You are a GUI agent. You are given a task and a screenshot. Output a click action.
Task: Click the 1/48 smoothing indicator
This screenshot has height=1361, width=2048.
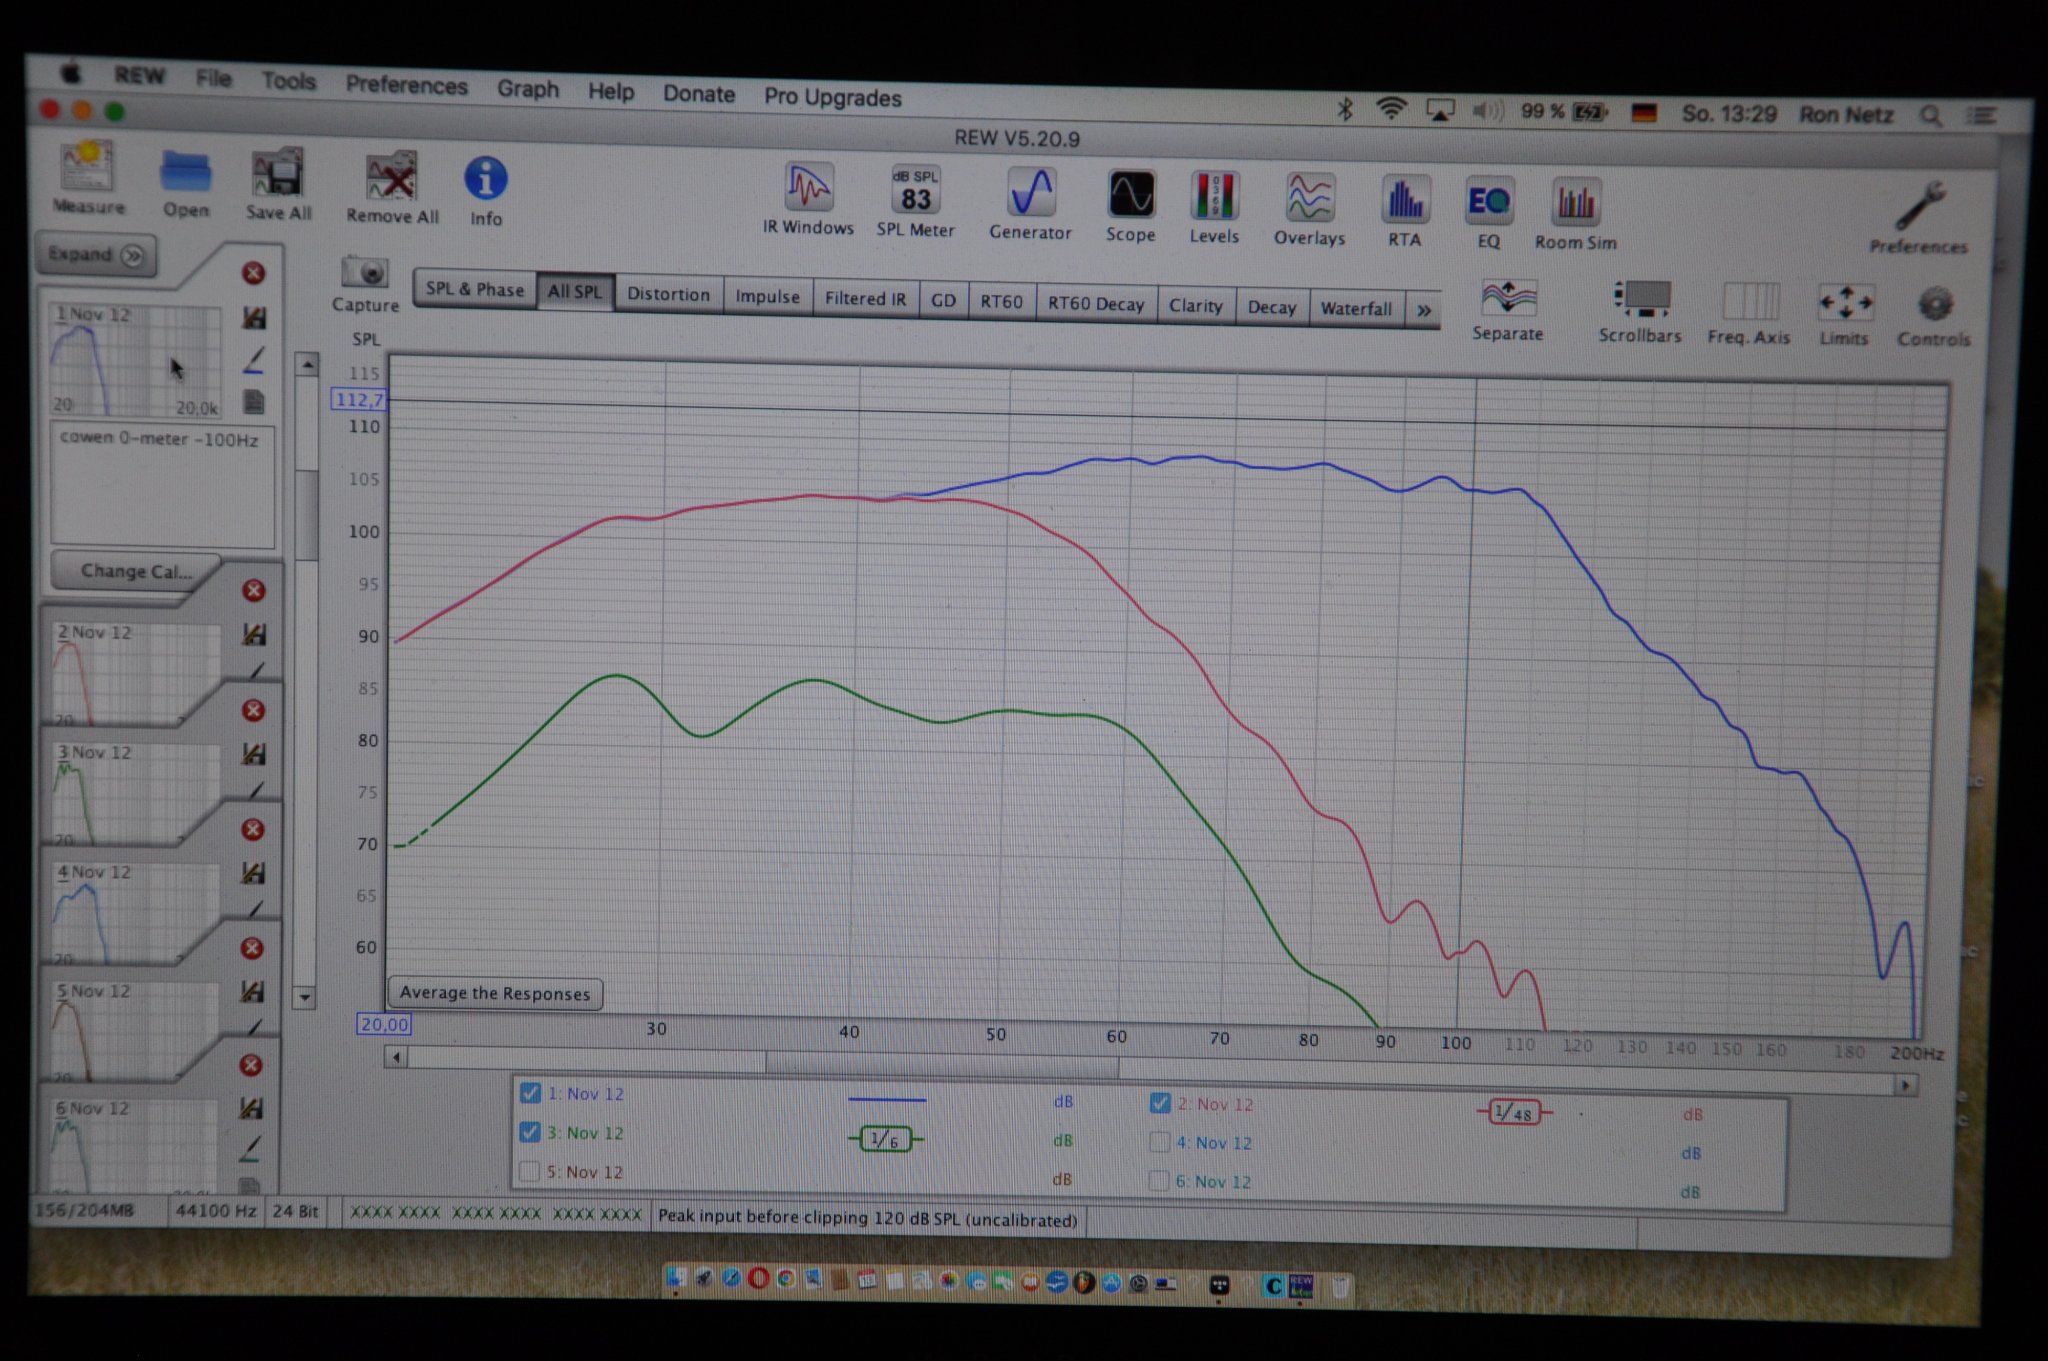(x=1514, y=1112)
